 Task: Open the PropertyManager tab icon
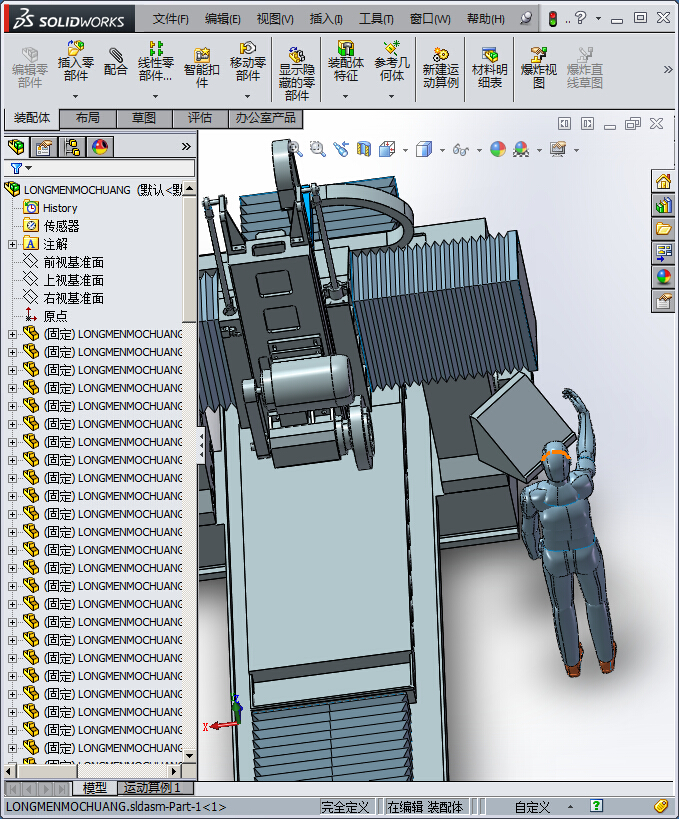click(x=44, y=147)
